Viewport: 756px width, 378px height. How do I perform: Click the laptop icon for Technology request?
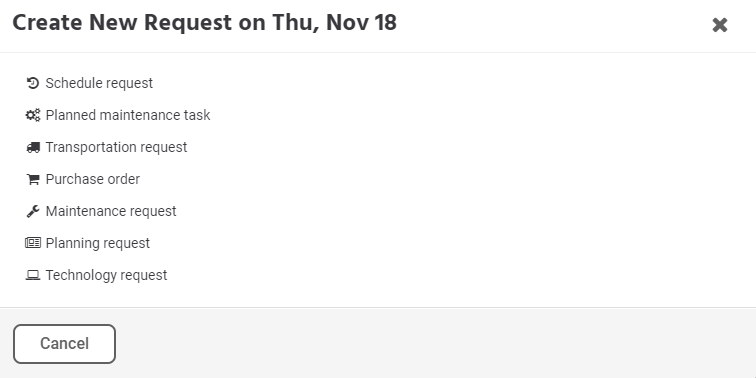pos(33,275)
